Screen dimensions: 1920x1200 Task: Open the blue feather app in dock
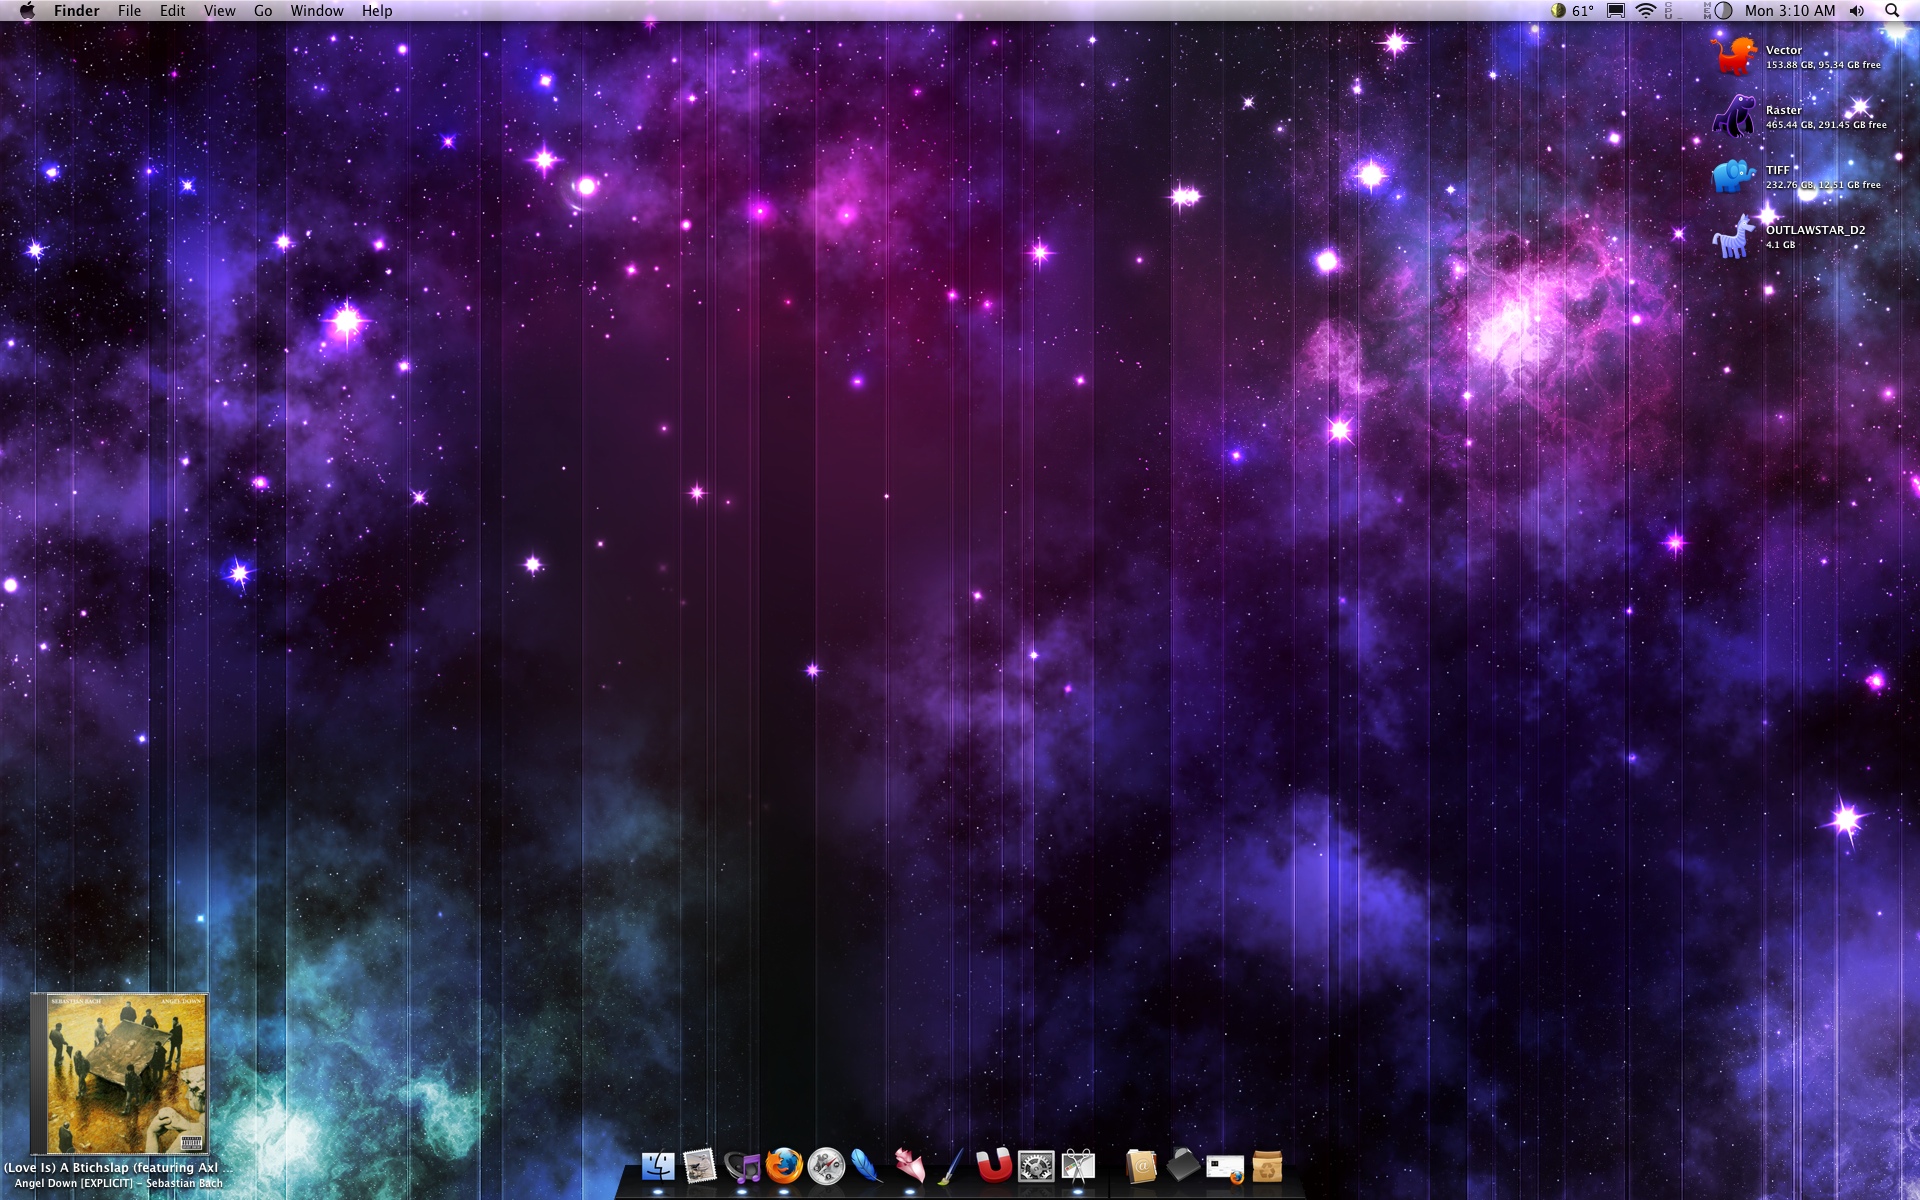click(867, 1166)
